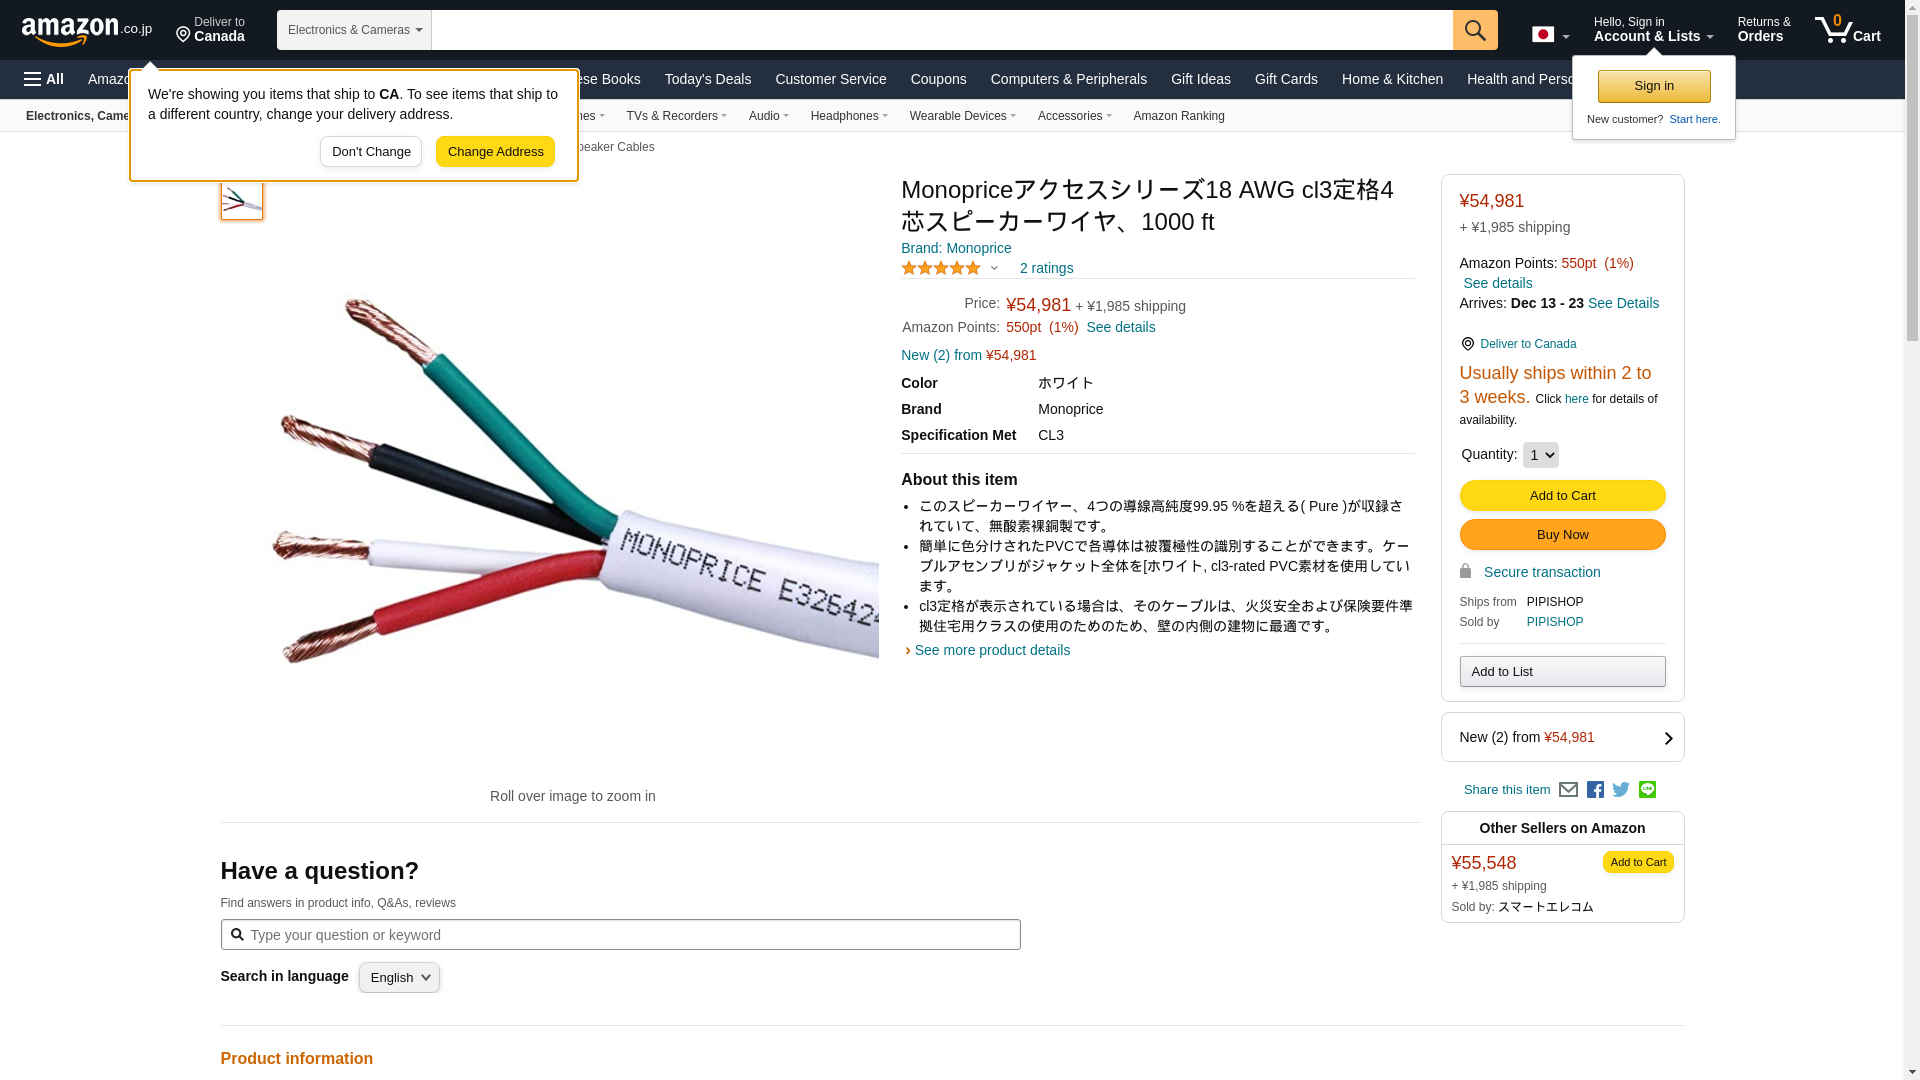
Task: Share this item on Facebook
Action: [1595, 790]
